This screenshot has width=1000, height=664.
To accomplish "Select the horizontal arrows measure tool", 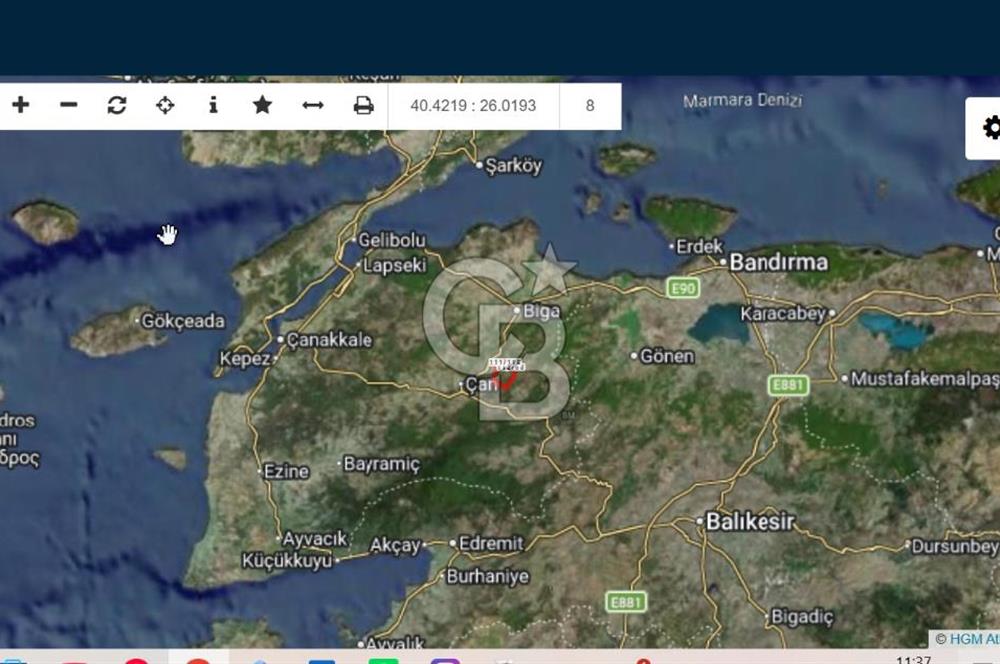I will click(x=312, y=105).
